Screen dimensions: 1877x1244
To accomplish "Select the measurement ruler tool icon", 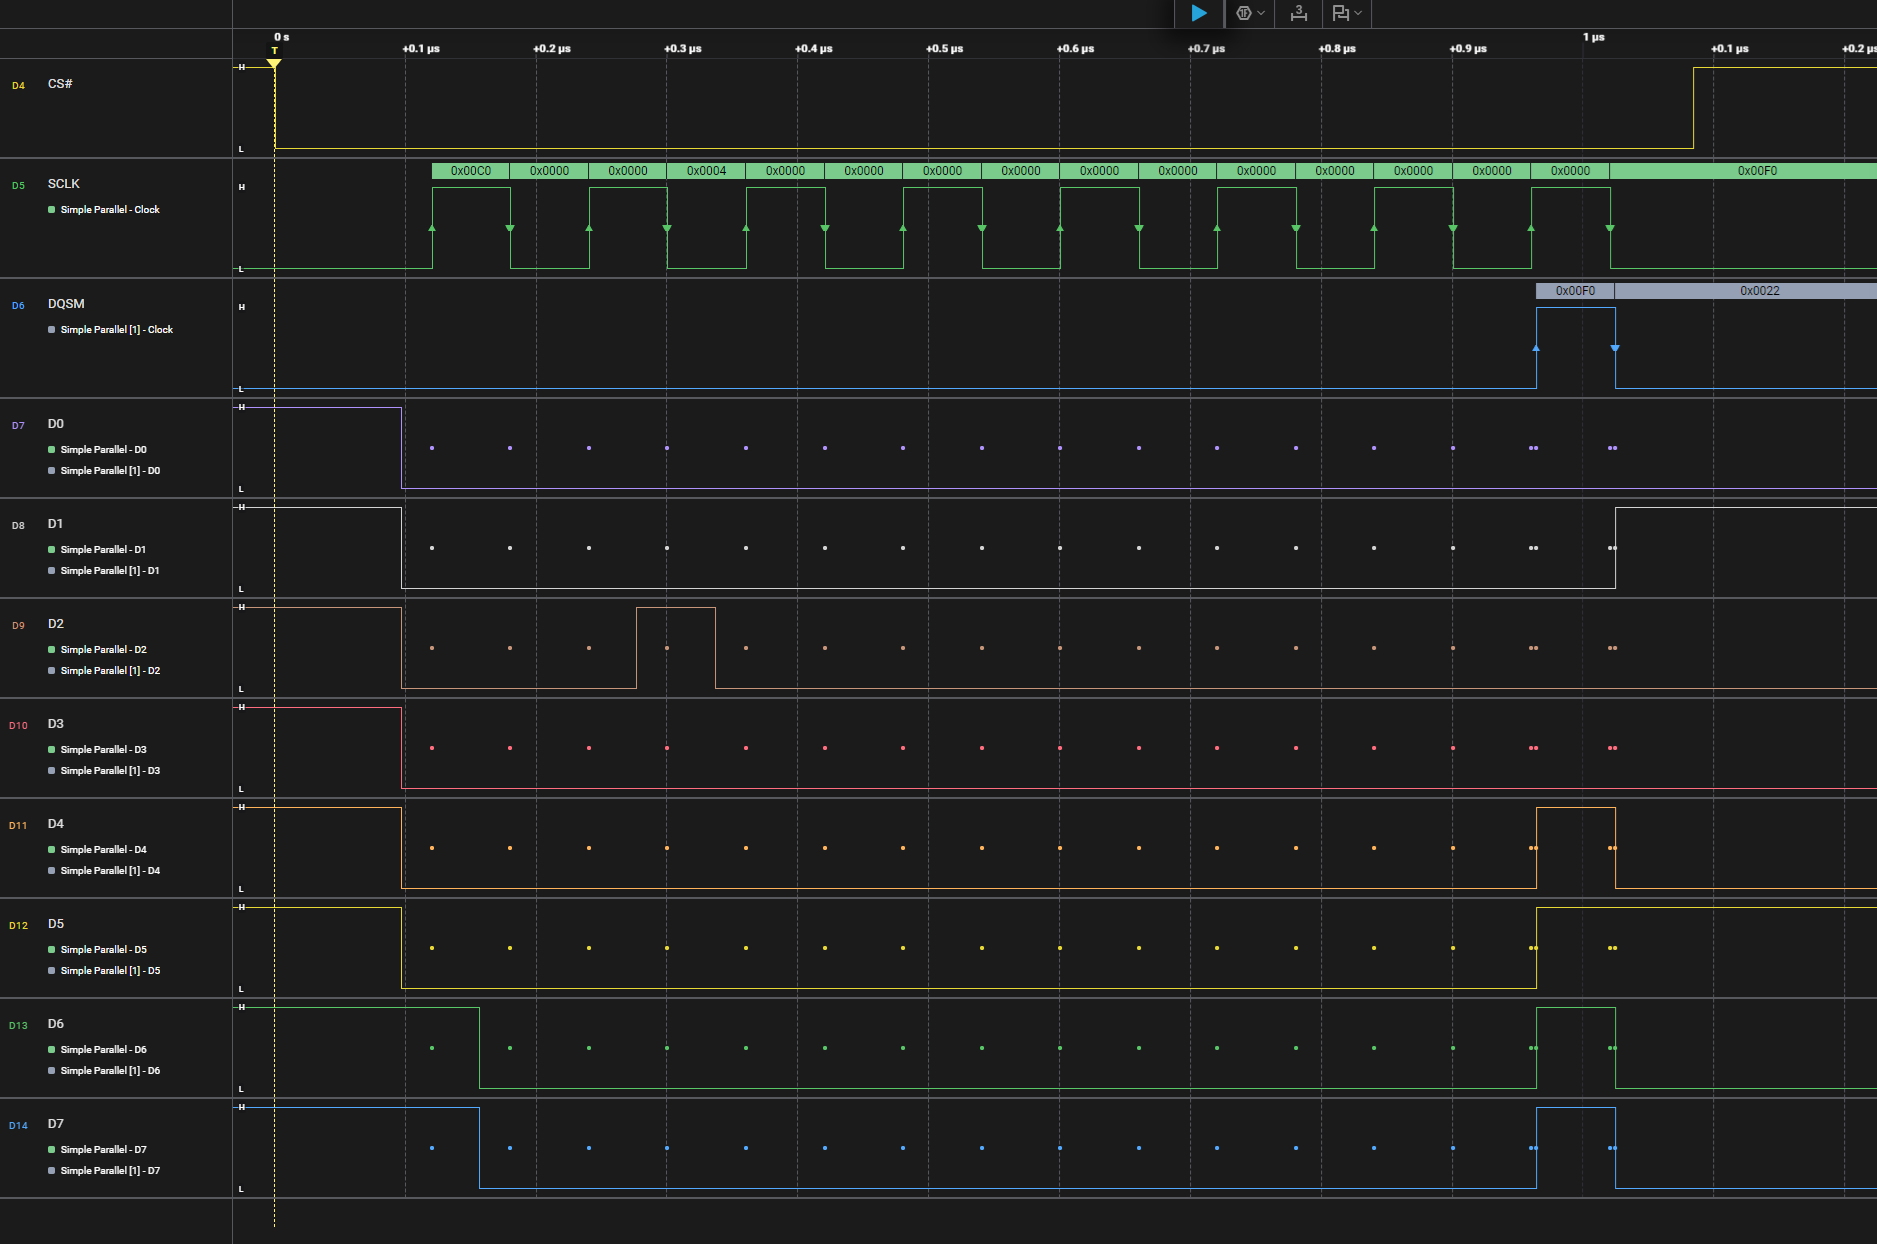I will [1299, 13].
